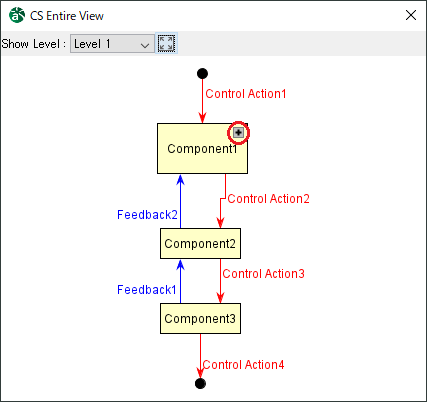Click the fit-to-window icon in toolbar
This screenshot has width=427, height=402.
166,43
